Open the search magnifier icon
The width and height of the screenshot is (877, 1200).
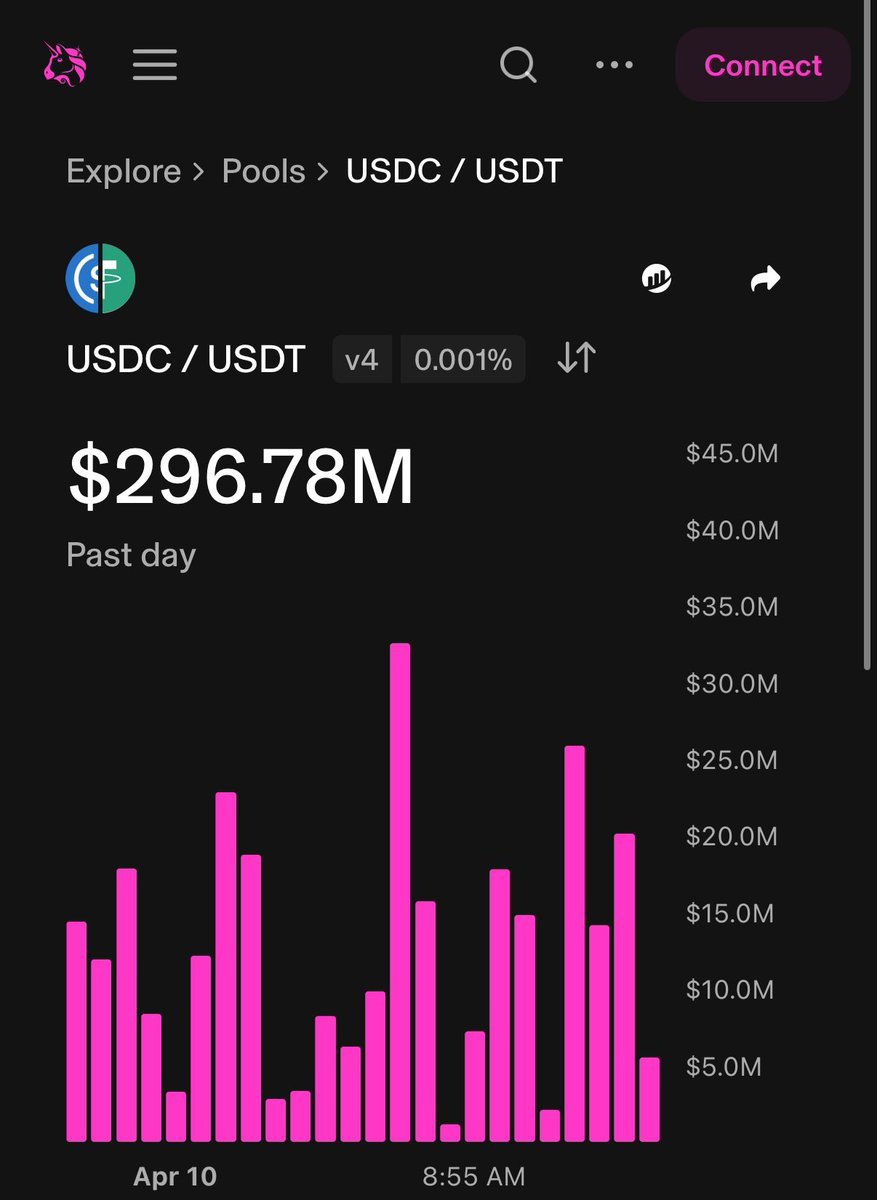pos(518,66)
